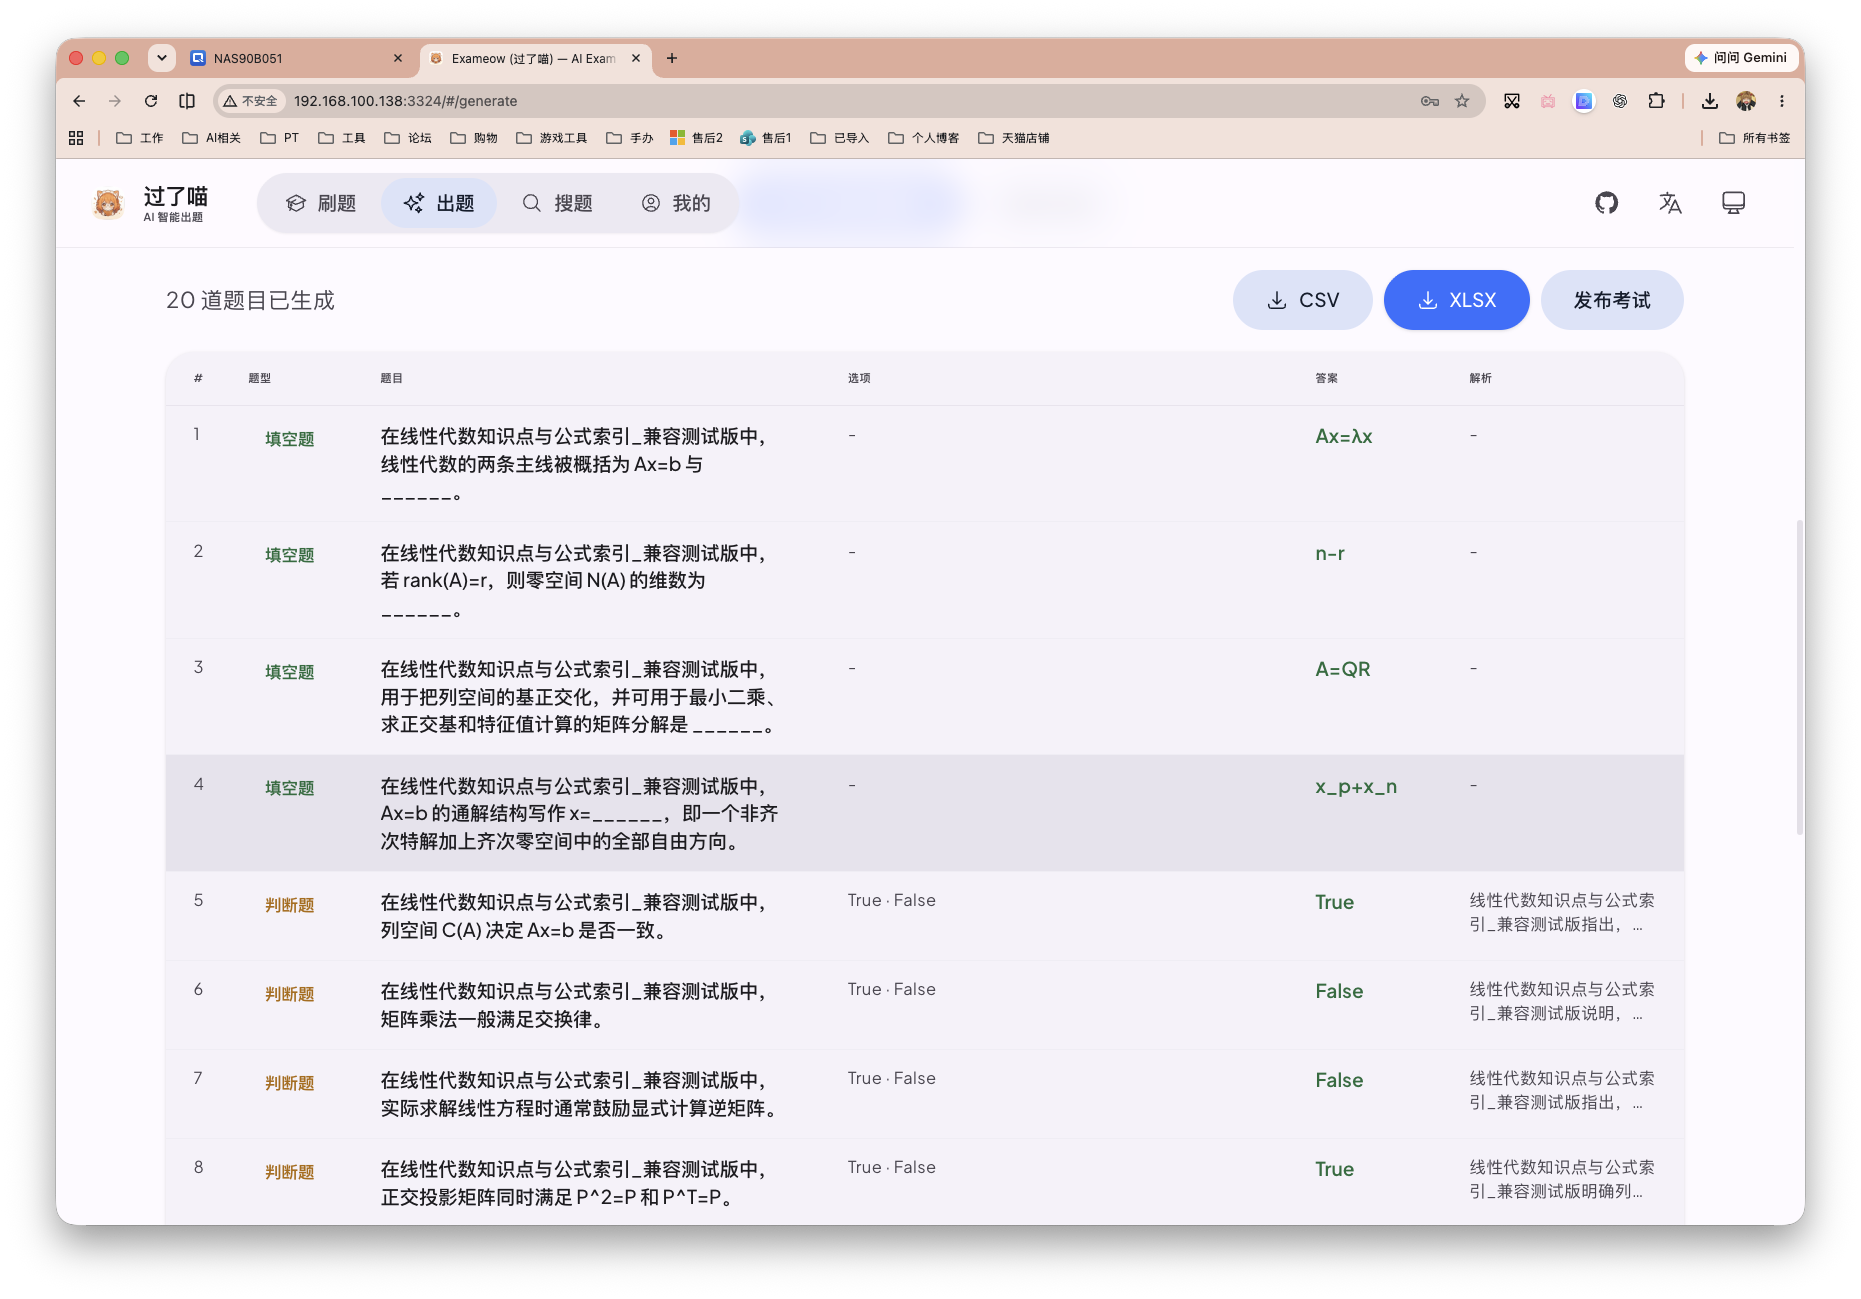
Task: Open the AI相关 bookmark folder
Action: pos(212,138)
